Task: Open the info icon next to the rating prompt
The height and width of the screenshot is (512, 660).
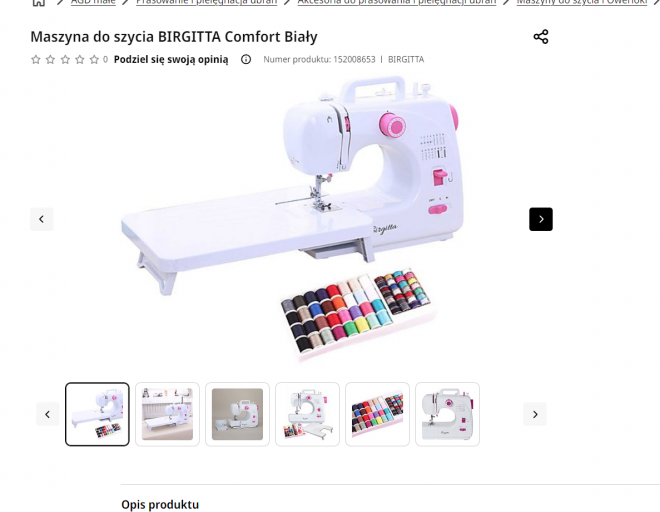Action: (x=246, y=59)
